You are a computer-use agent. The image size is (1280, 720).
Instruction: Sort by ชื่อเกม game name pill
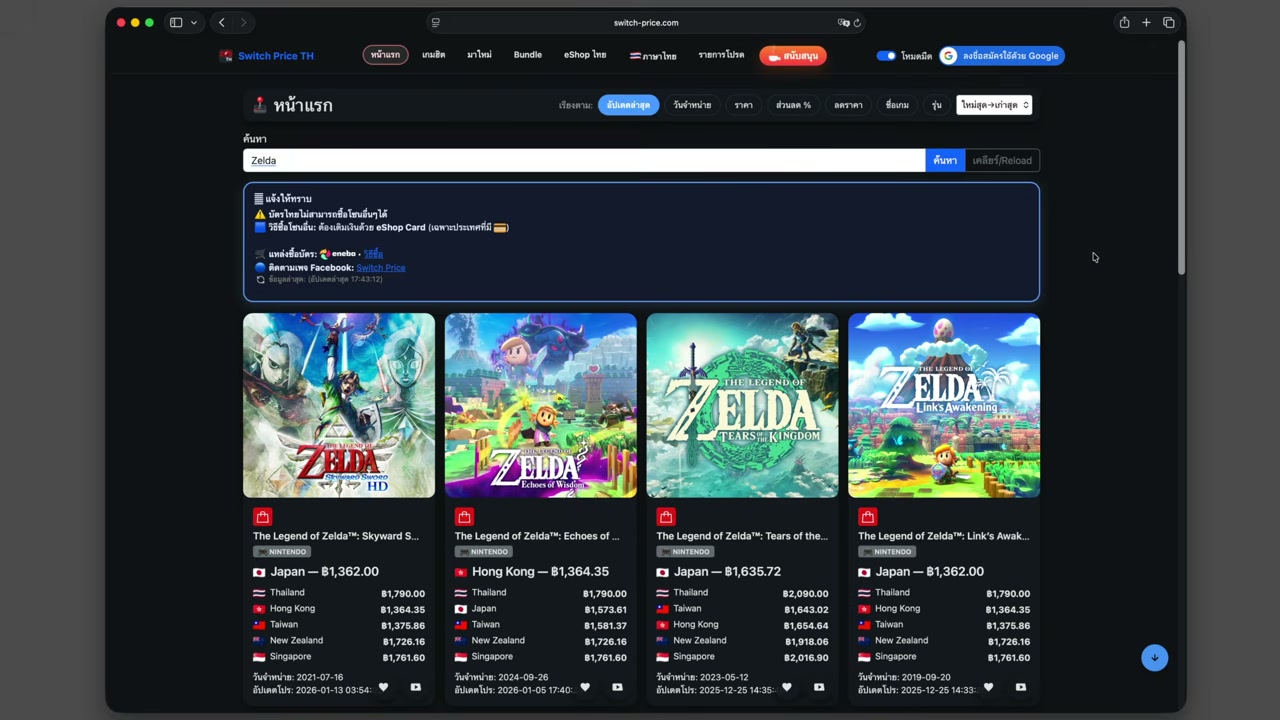click(897, 105)
